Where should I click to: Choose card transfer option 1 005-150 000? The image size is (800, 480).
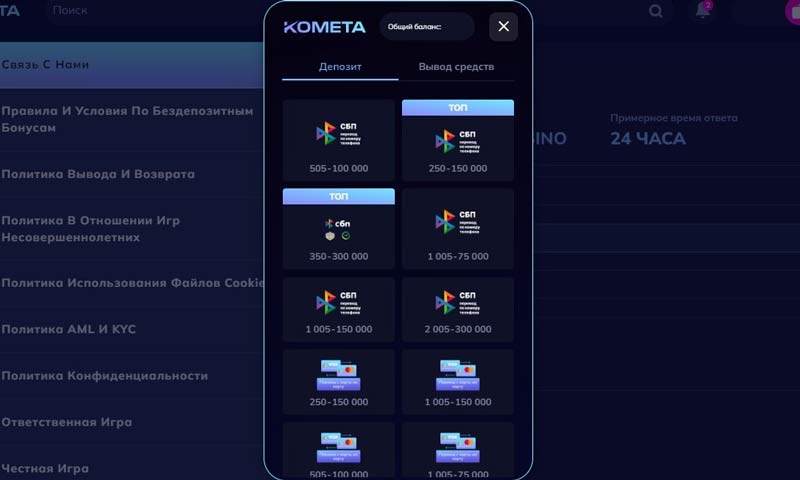tap(458, 382)
